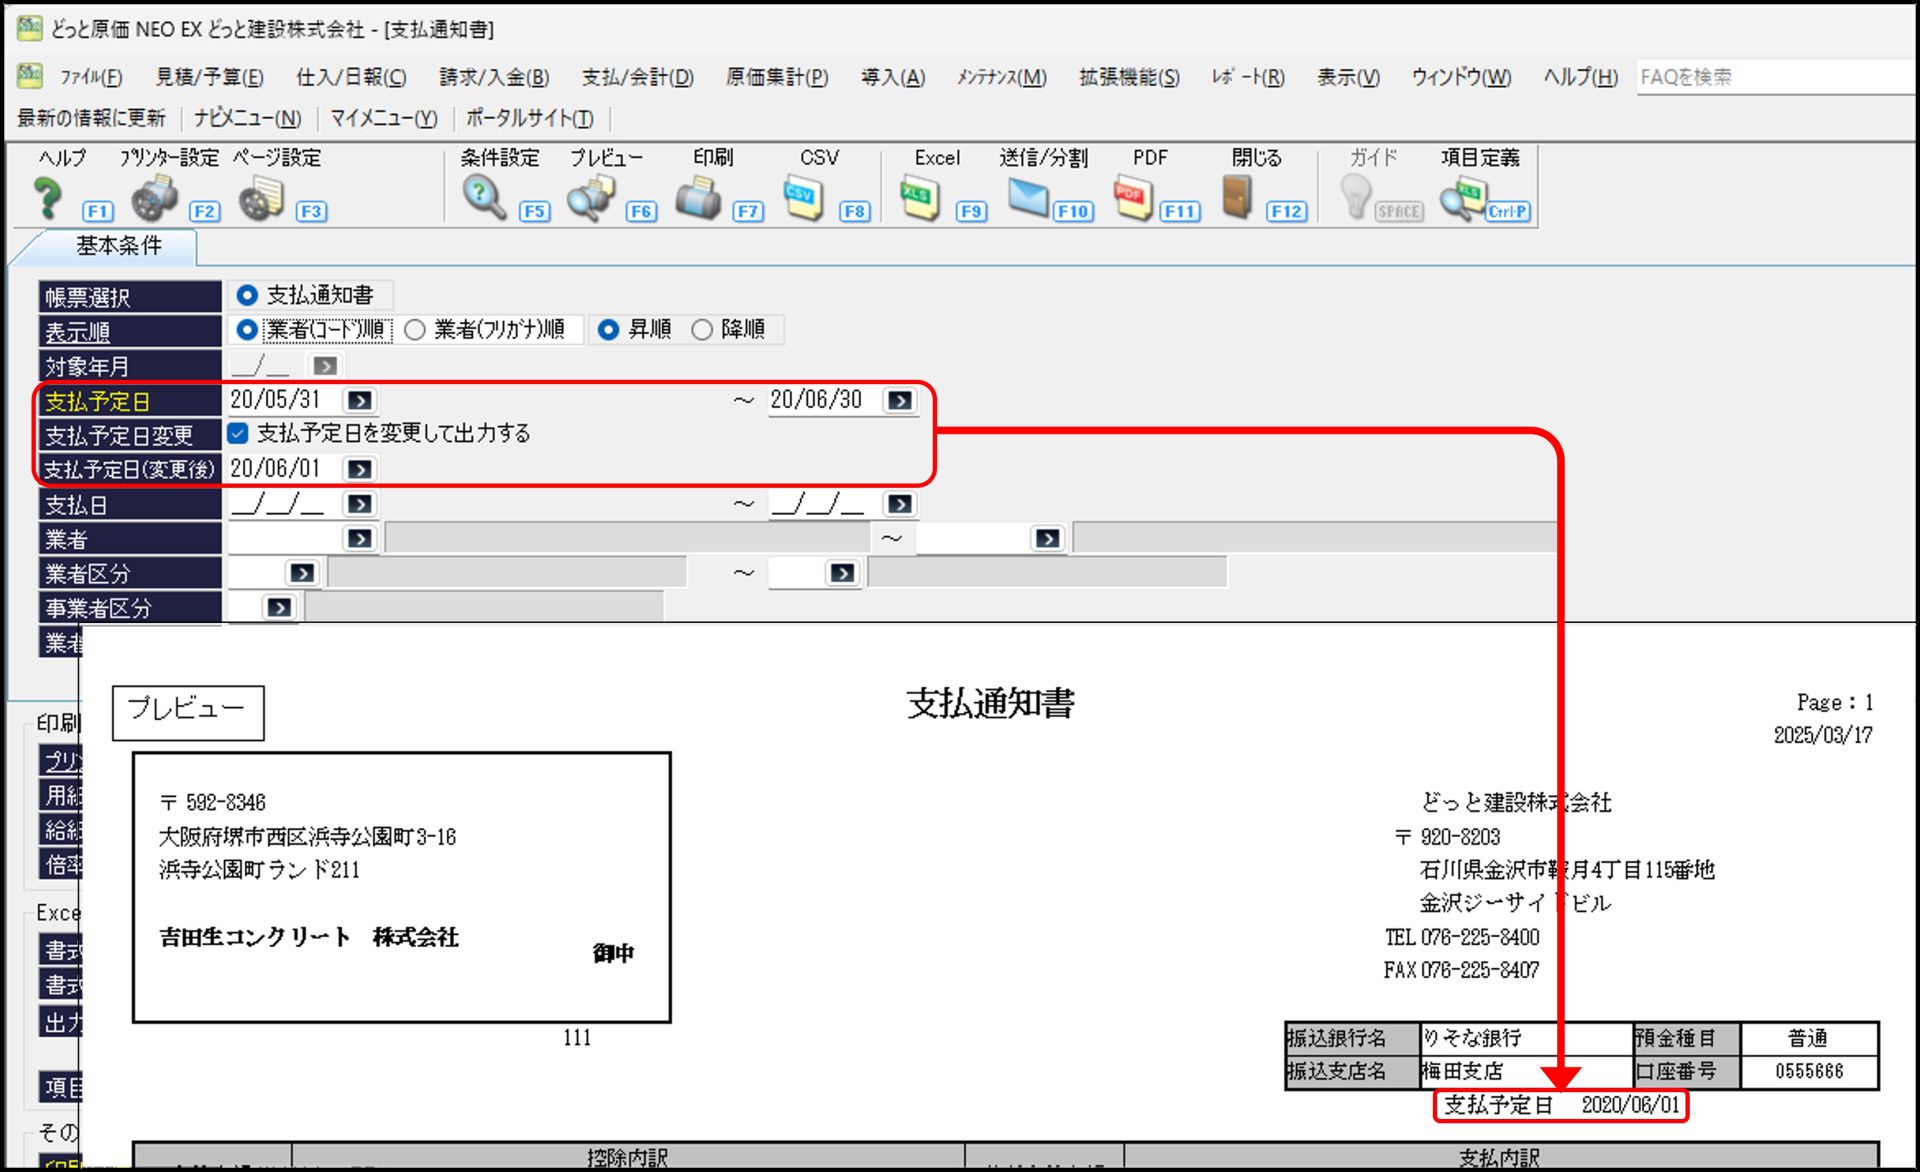The width and height of the screenshot is (1920, 1172).
Task: Click the Help question mark icon
Action: [47, 197]
